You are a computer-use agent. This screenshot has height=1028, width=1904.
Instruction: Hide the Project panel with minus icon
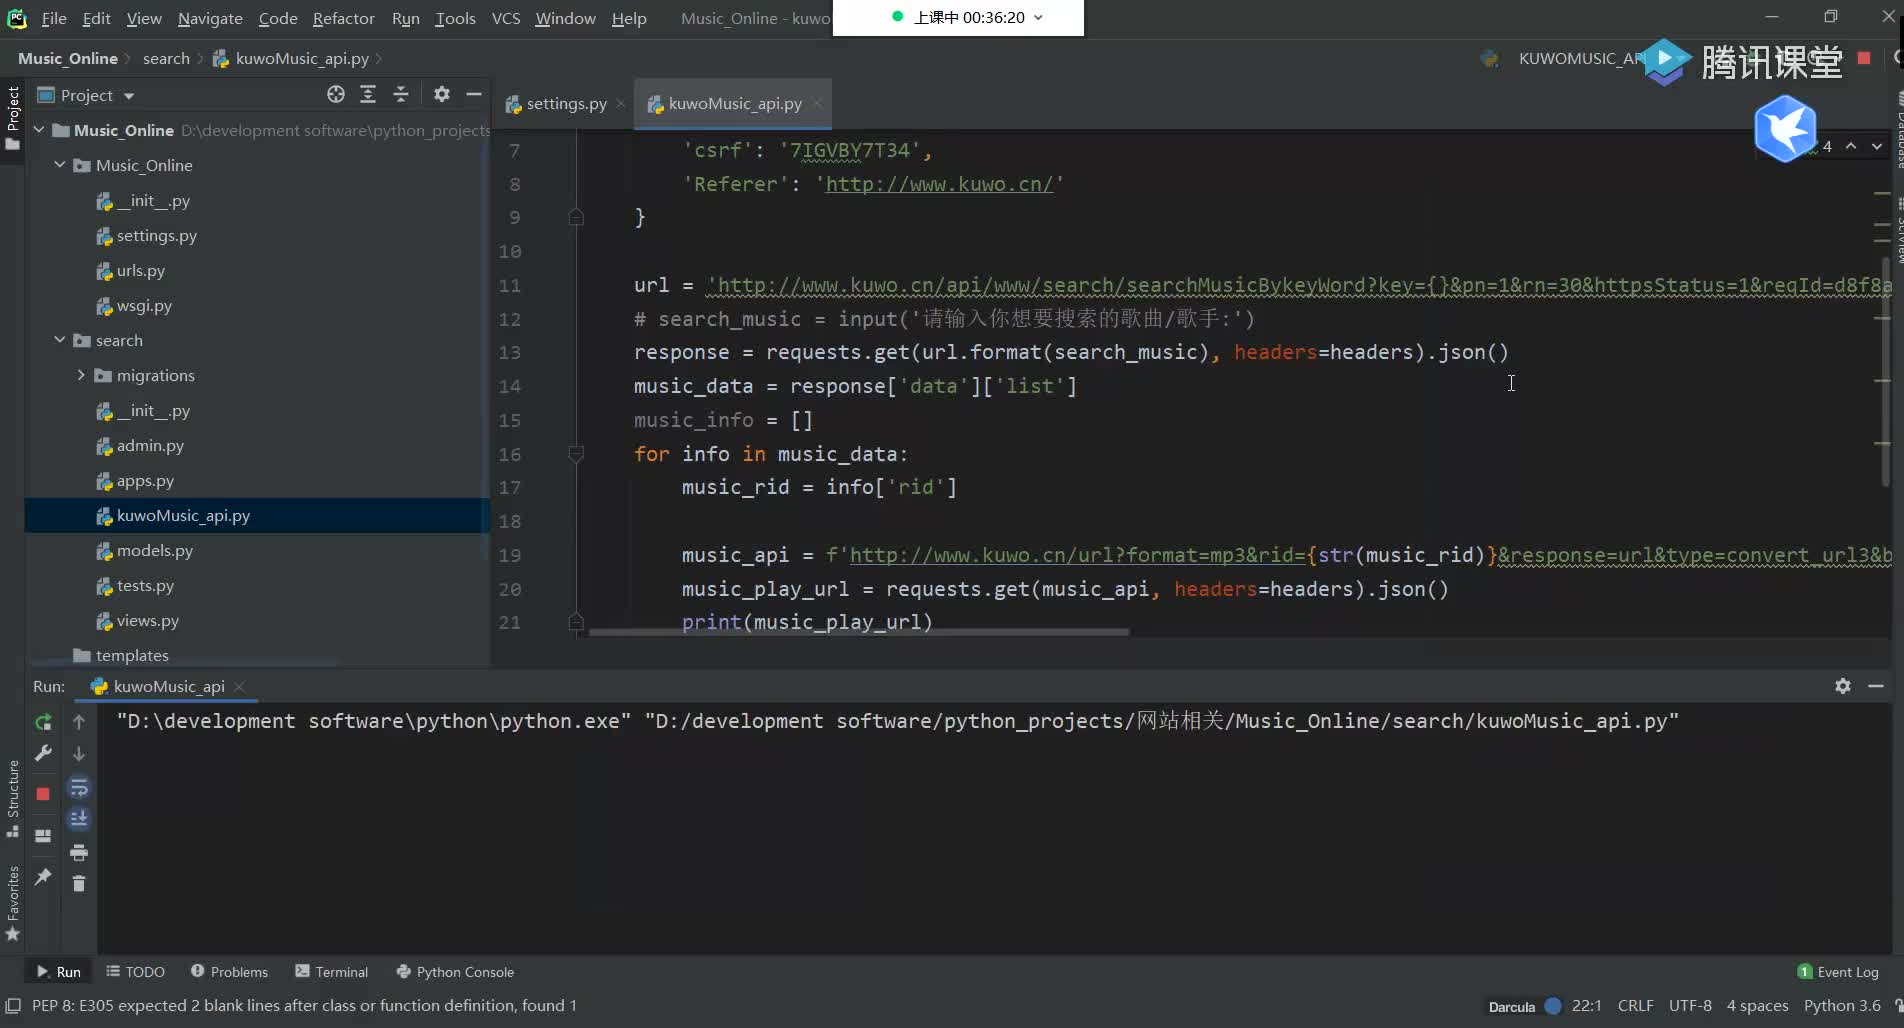[474, 94]
